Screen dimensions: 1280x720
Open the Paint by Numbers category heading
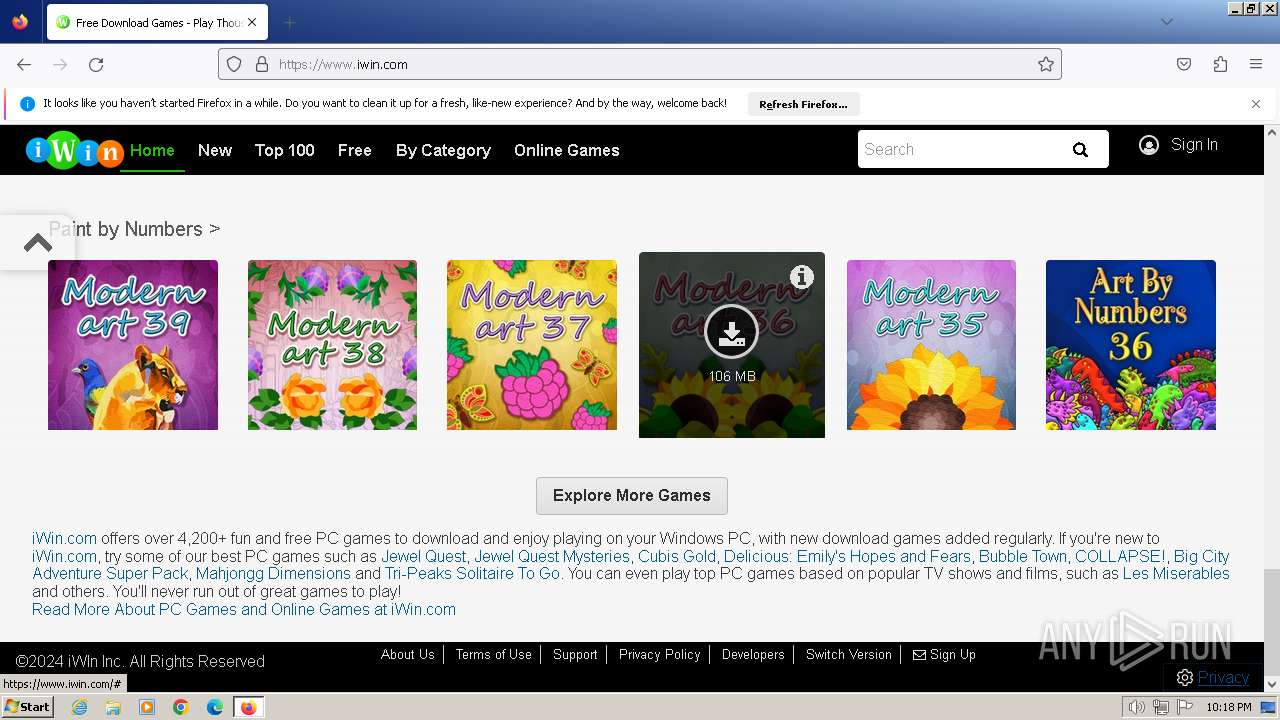point(134,229)
